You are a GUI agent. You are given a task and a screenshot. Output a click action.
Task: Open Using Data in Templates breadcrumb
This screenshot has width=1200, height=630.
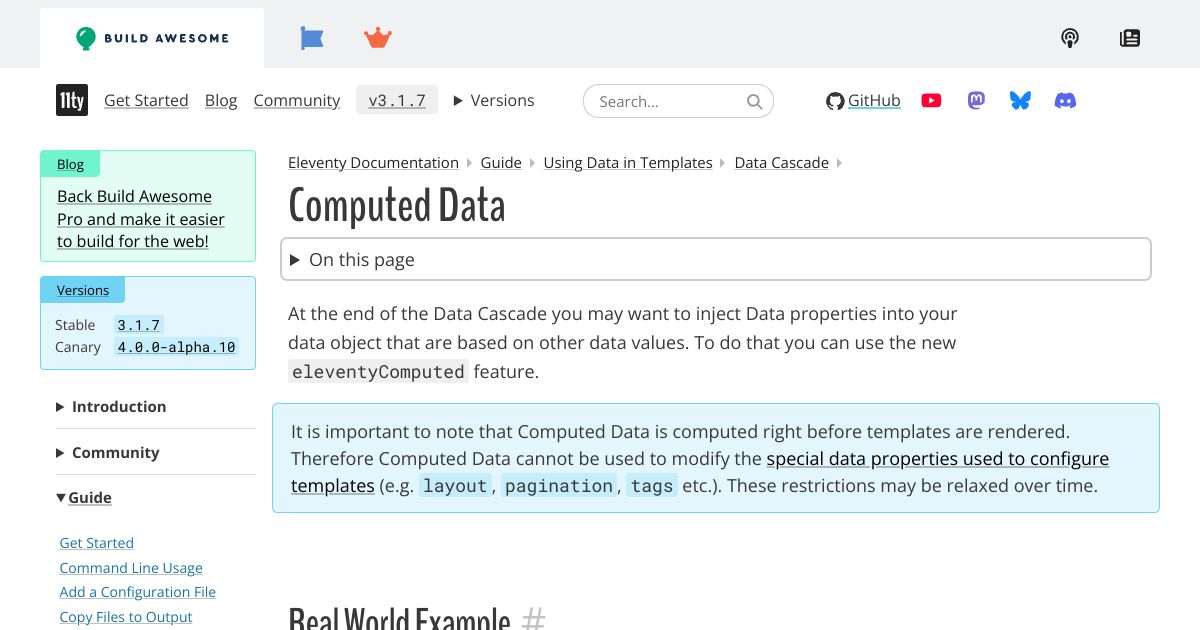pyautogui.click(x=628, y=162)
